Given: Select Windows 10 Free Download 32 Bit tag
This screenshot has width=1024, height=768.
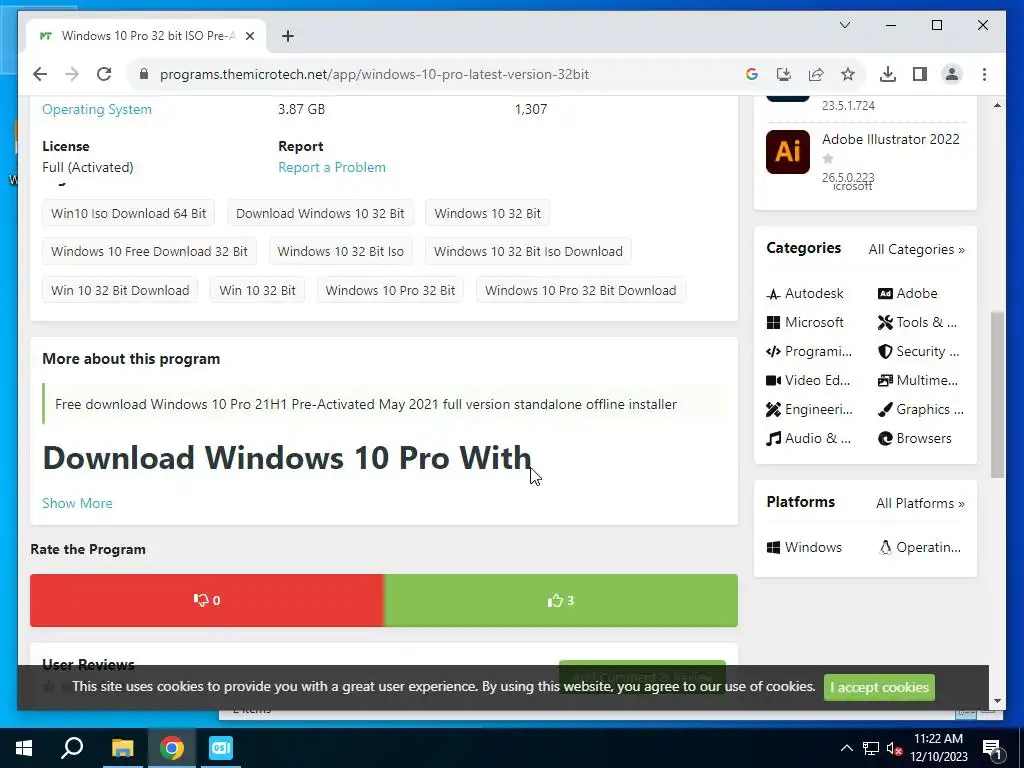Looking at the screenshot, I should [x=150, y=251].
